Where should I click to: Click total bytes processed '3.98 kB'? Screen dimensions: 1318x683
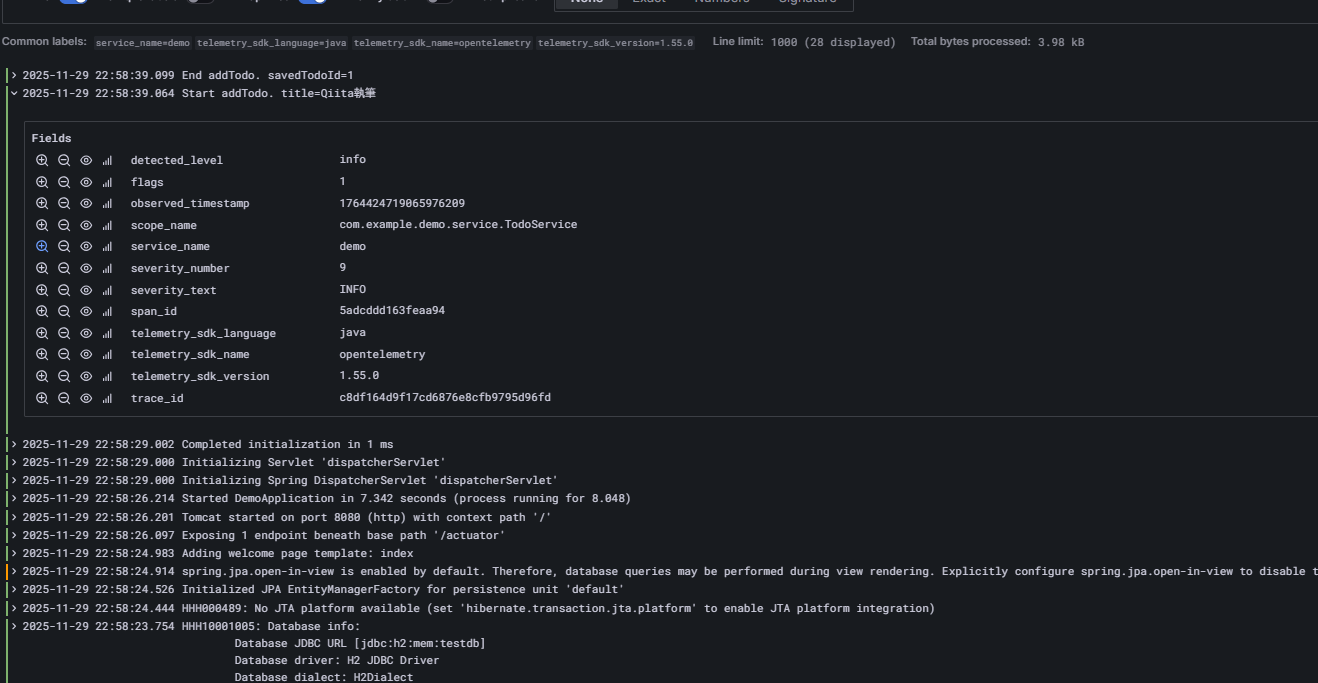click(1061, 42)
